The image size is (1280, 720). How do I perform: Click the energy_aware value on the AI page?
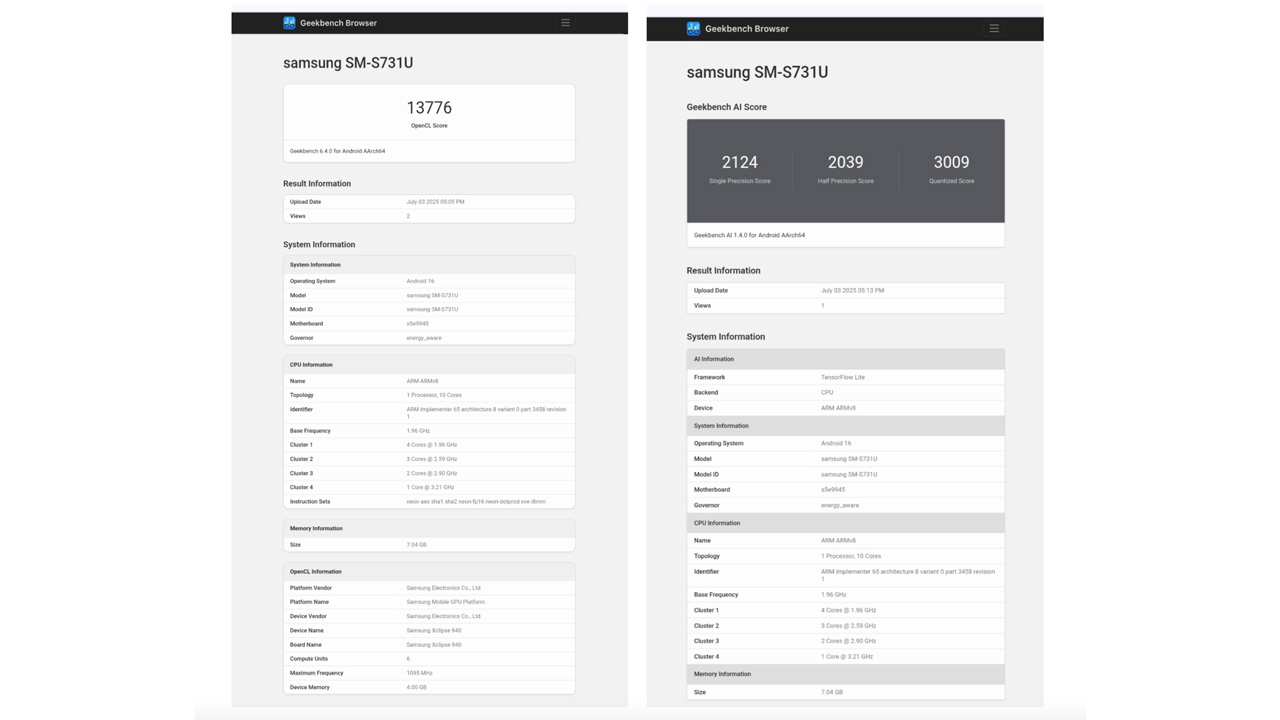pos(840,505)
